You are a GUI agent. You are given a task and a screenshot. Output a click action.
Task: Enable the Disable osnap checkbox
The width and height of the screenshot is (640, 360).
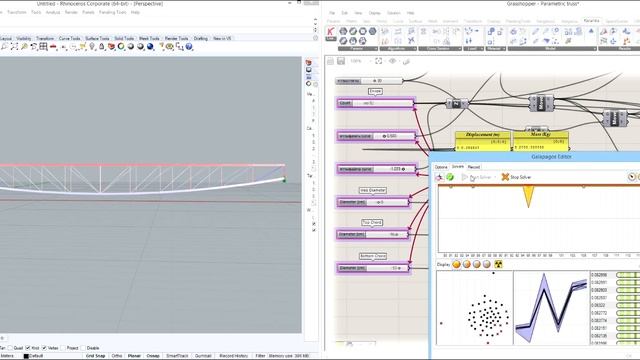pyautogui.click(x=83, y=348)
